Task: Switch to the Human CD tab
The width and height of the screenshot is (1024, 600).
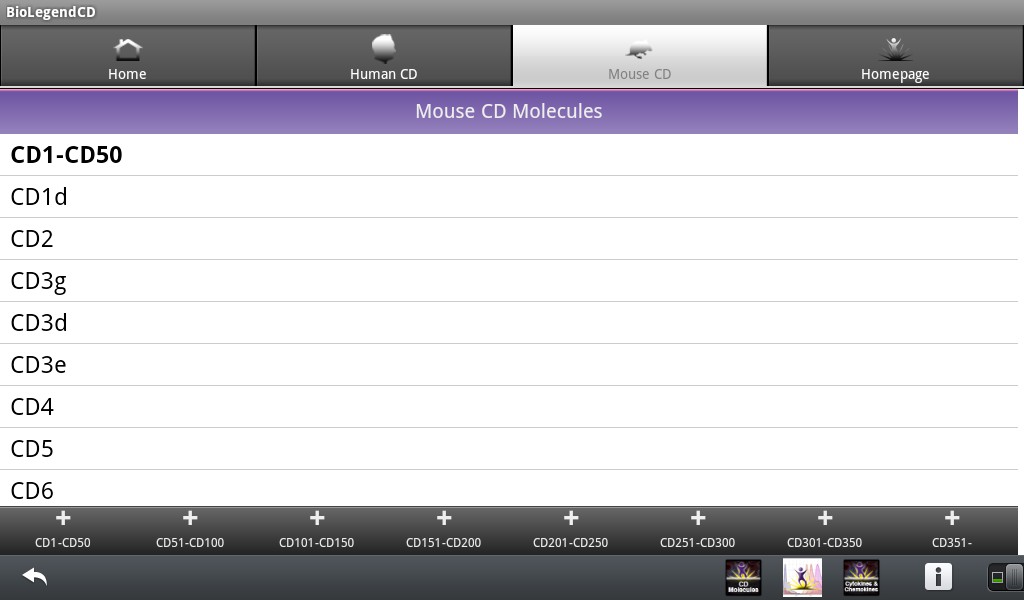Action: (x=383, y=56)
